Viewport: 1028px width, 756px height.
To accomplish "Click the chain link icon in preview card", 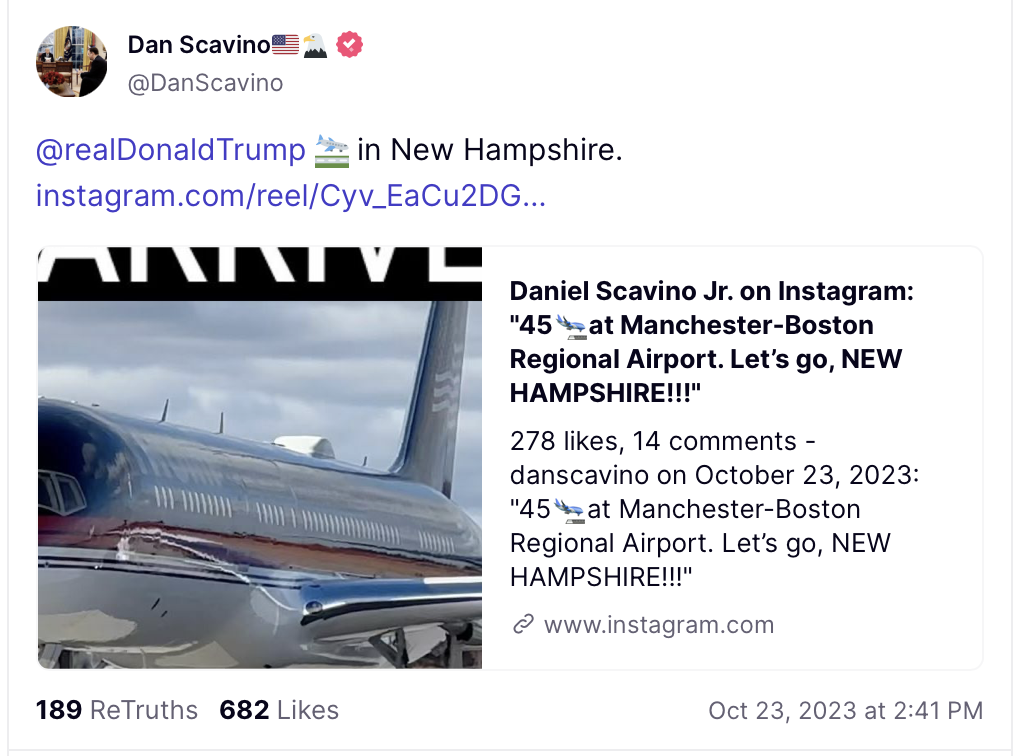I will [522, 625].
